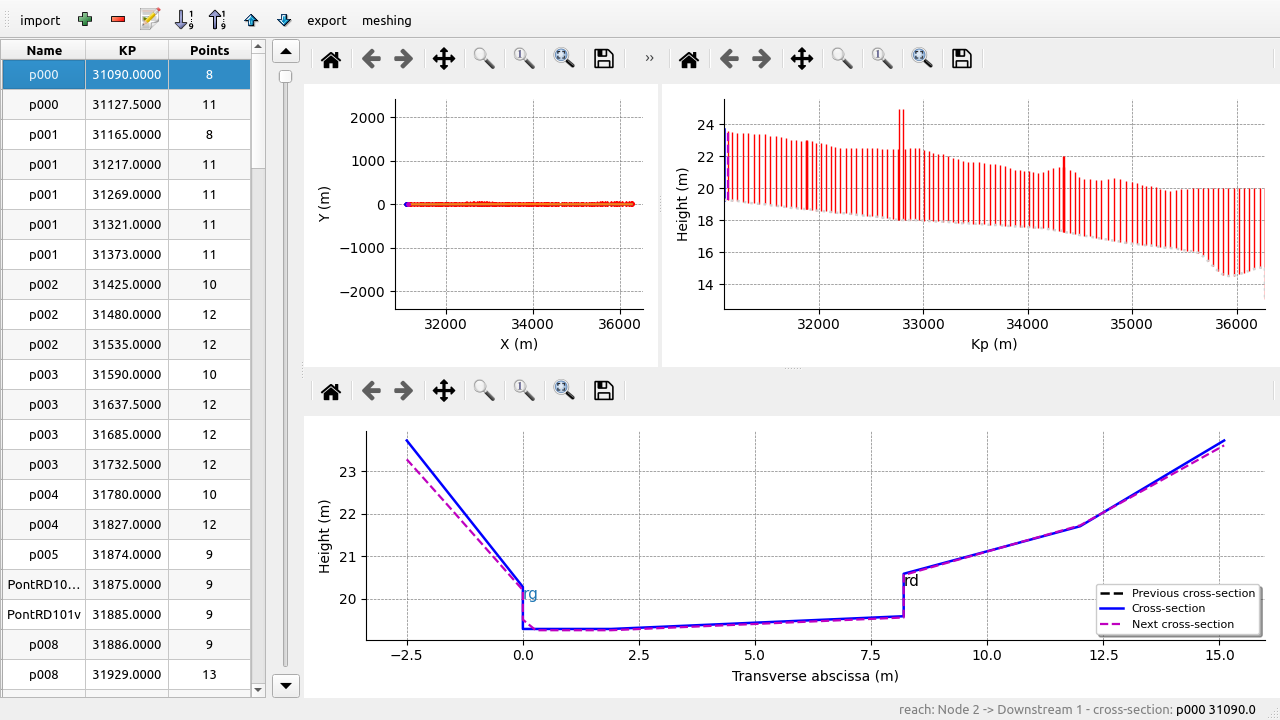Click the up arrow button above slider
This screenshot has height=720, width=1280.
[286, 52]
